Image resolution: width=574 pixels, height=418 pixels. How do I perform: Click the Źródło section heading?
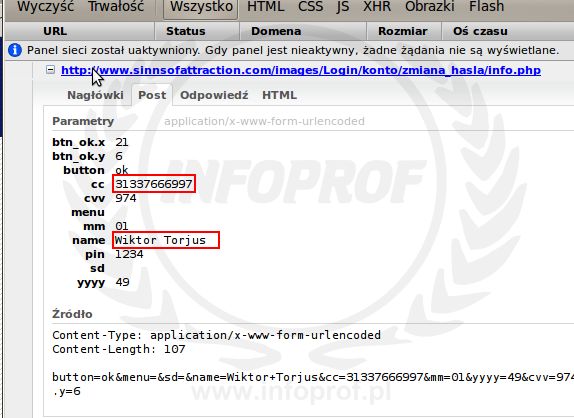pos(72,314)
